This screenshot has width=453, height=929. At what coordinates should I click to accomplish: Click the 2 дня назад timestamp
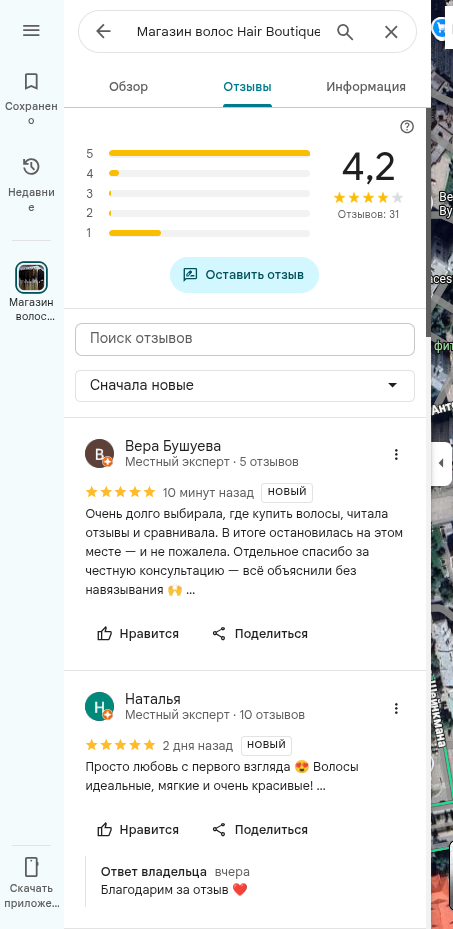pyautogui.click(x=198, y=745)
